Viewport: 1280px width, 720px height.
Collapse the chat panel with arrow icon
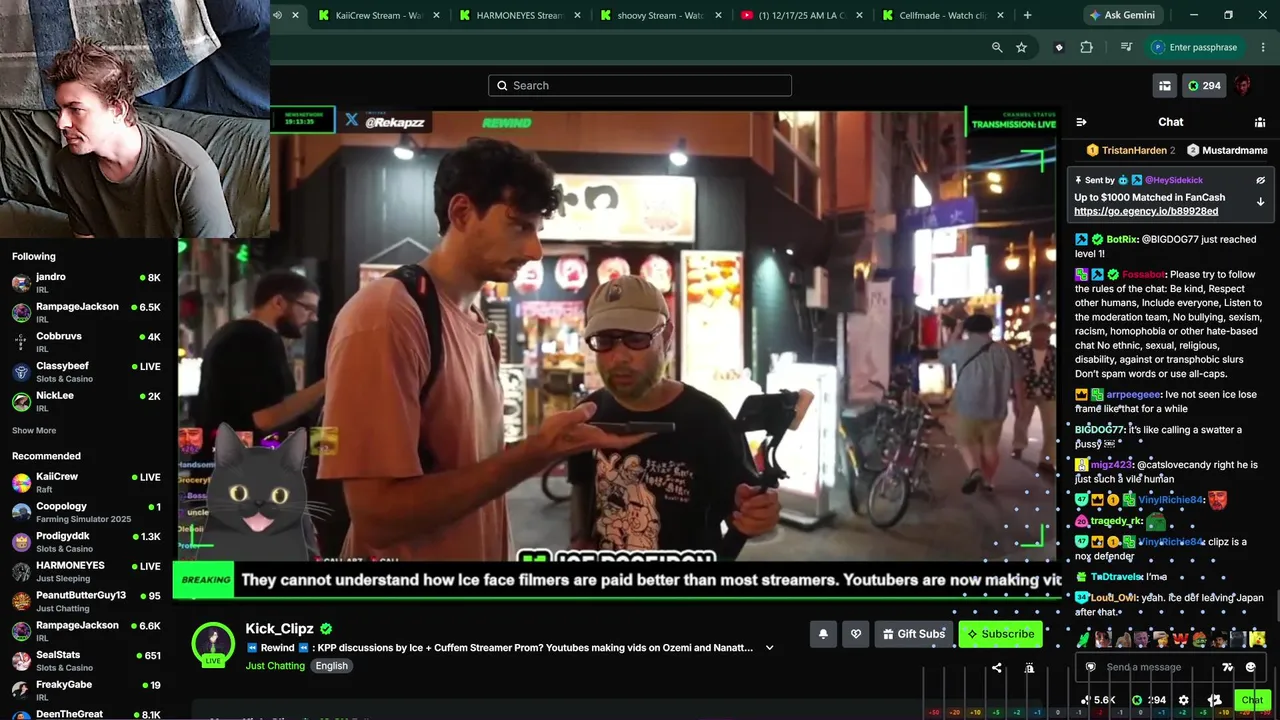(x=1081, y=122)
